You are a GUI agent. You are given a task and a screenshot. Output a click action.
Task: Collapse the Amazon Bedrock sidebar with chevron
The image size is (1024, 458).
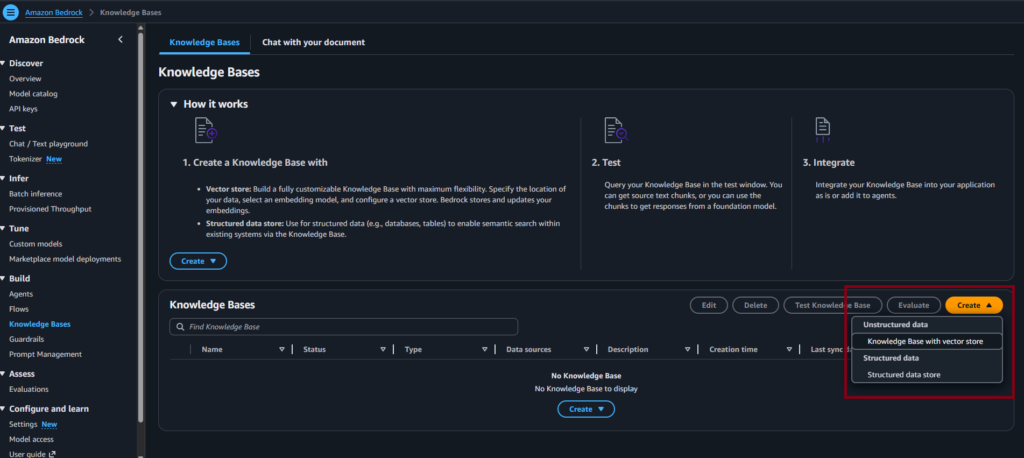point(120,39)
